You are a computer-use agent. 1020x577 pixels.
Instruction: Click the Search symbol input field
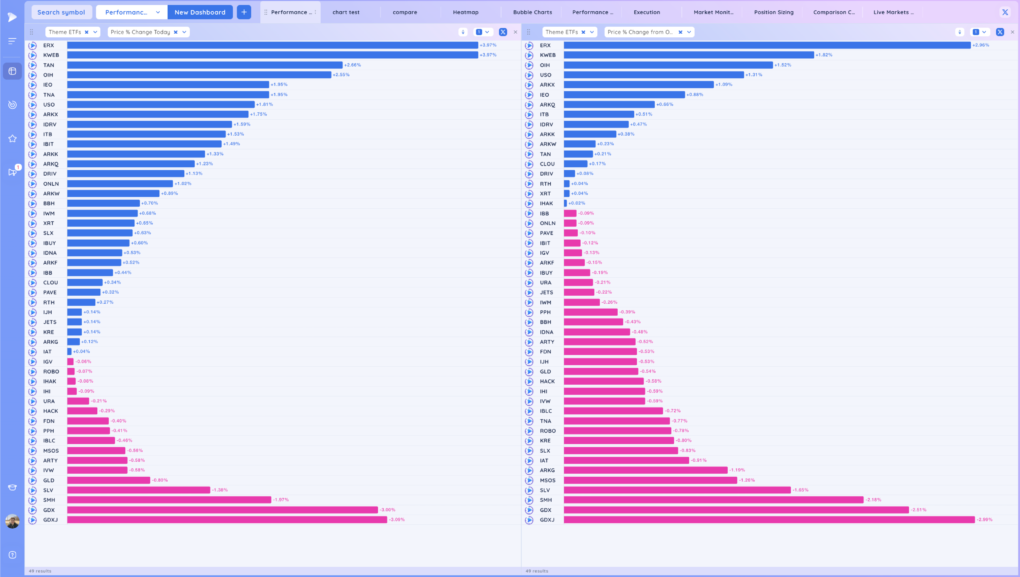[61, 12]
